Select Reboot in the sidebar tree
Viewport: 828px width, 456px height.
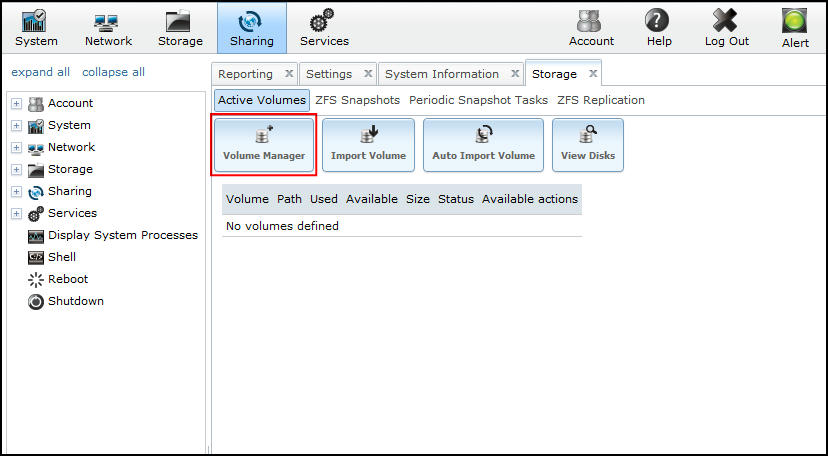coord(67,279)
